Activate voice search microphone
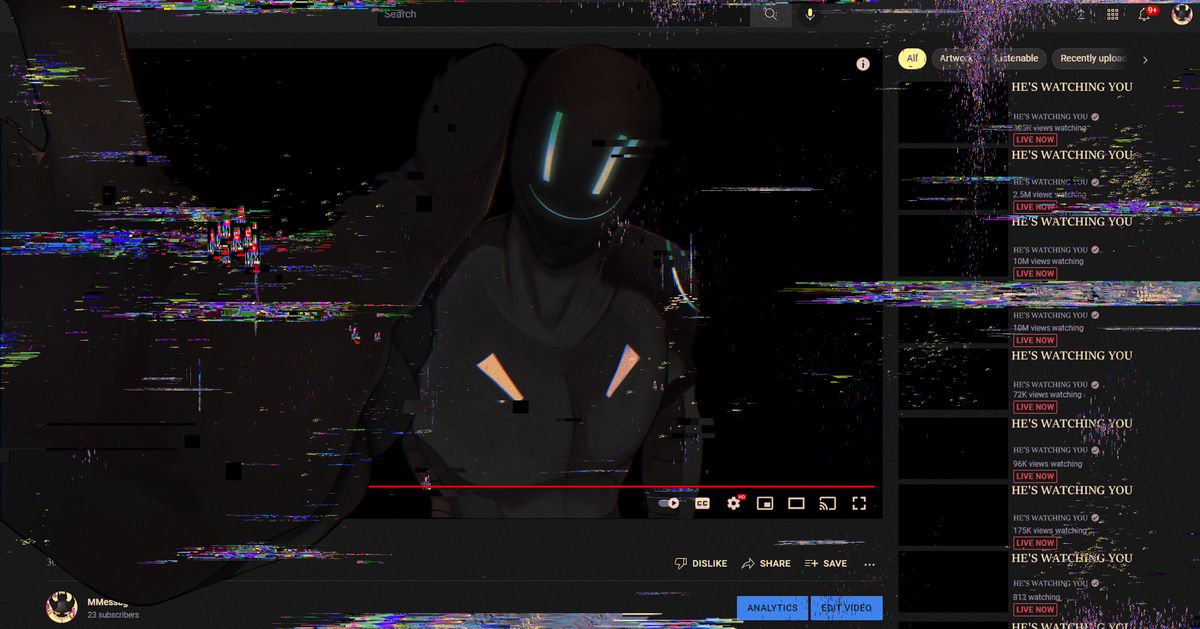This screenshot has width=1200, height=629. (x=810, y=14)
